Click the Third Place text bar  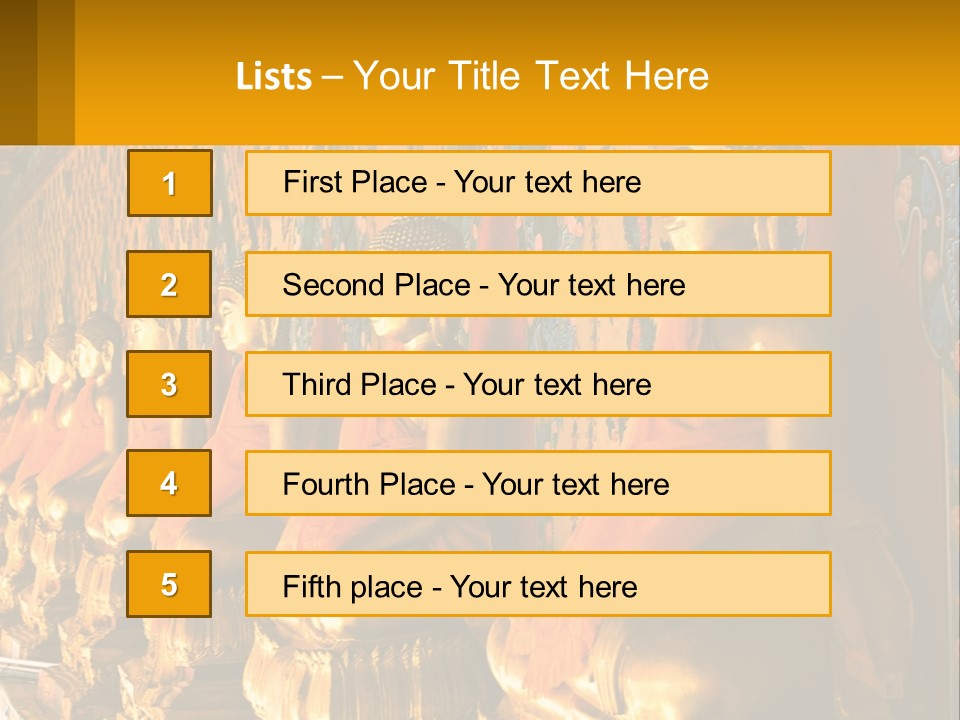pyautogui.click(x=538, y=384)
